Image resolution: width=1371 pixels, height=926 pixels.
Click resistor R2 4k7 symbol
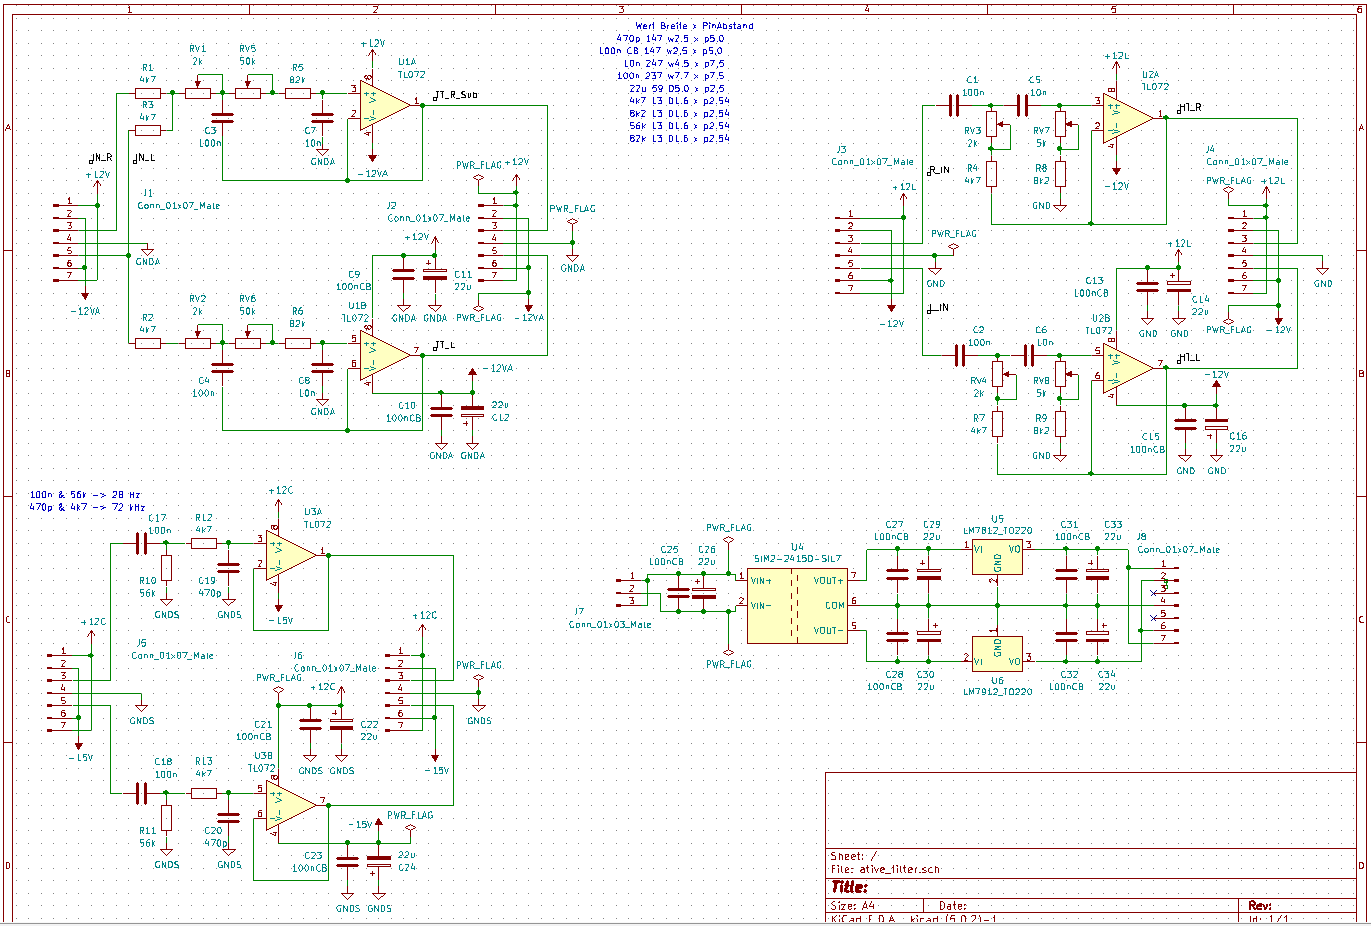(148, 343)
